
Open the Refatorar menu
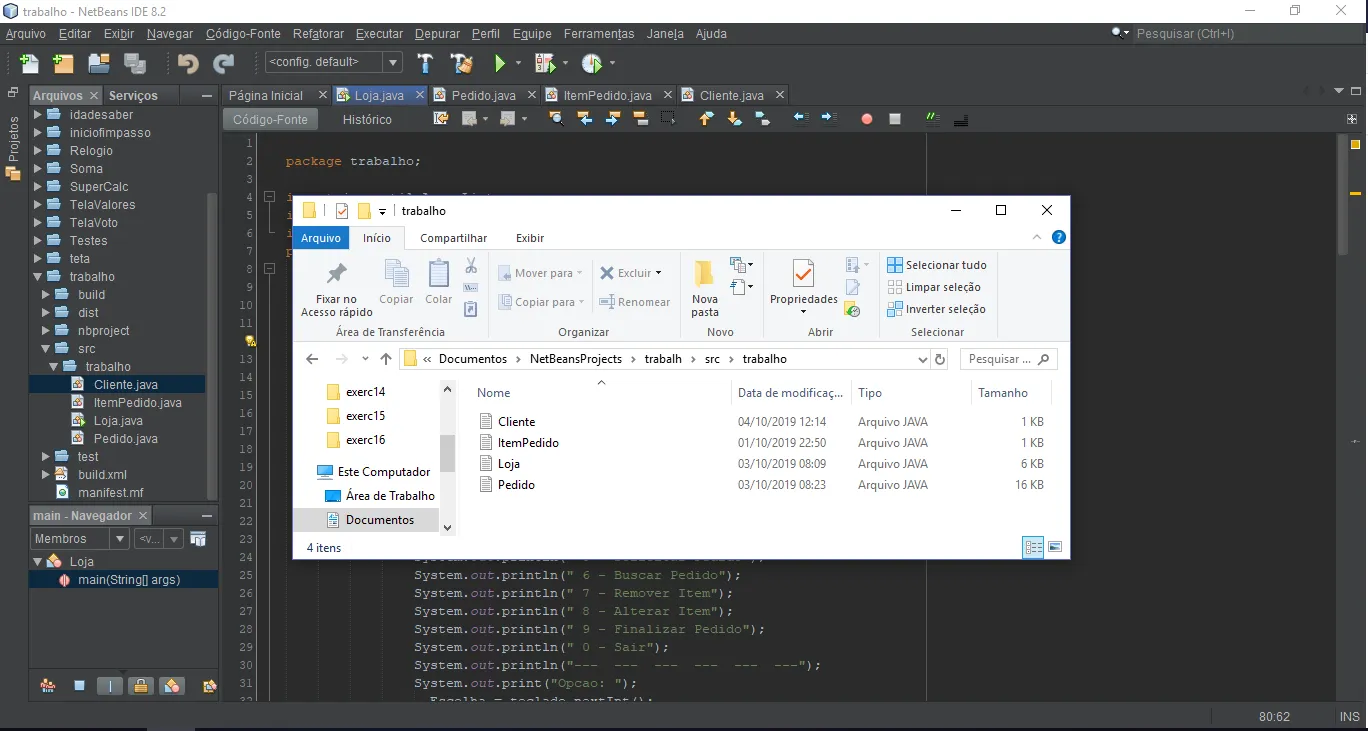click(x=318, y=33)
